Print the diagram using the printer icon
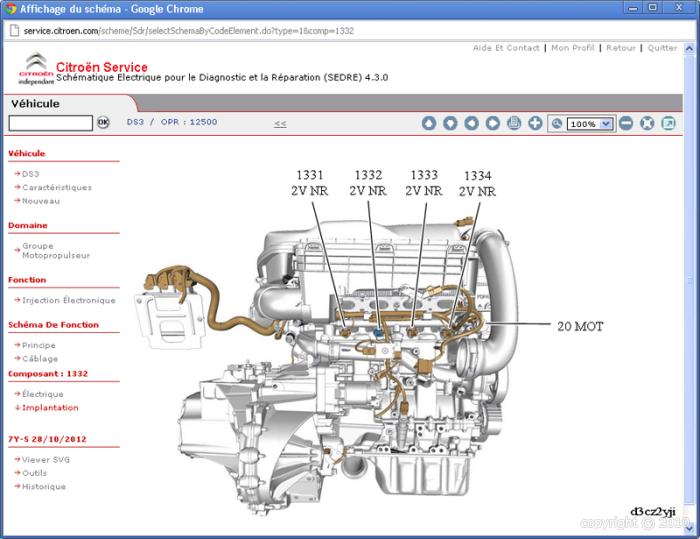This screenshot has height=539, width=700. pos(514,123)
